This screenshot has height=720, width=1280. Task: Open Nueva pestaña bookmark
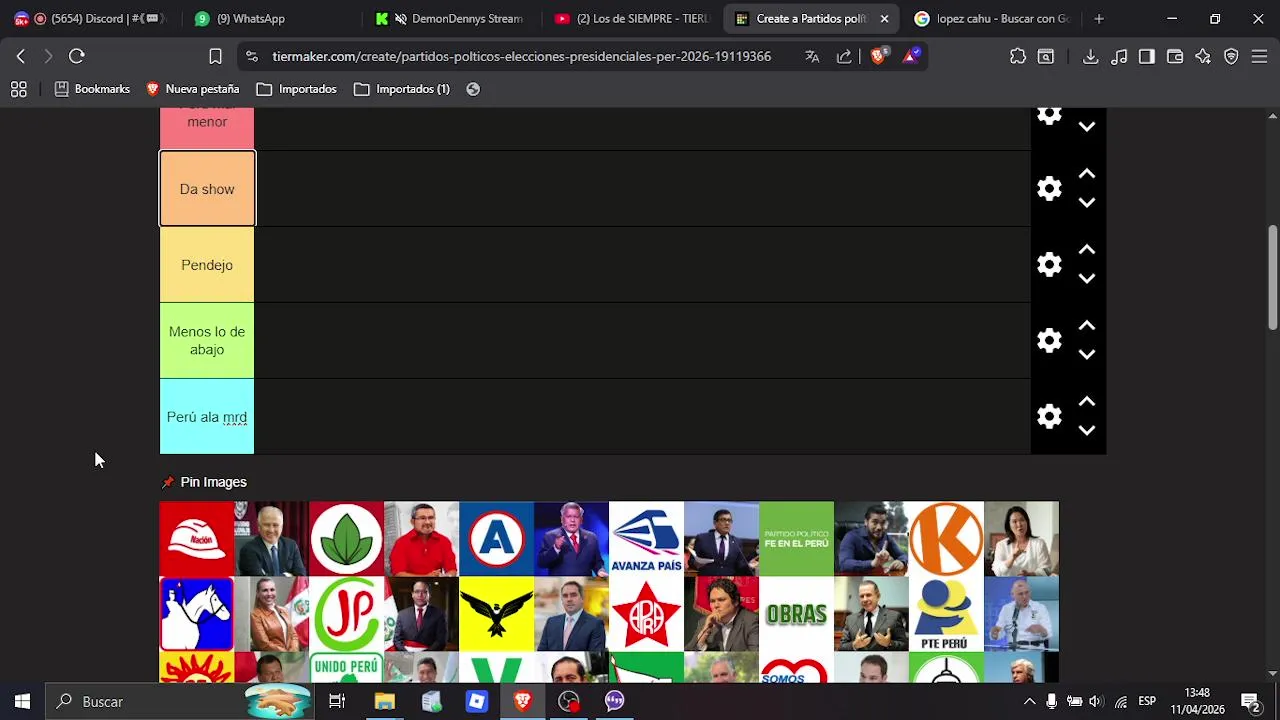click(192, 89)
